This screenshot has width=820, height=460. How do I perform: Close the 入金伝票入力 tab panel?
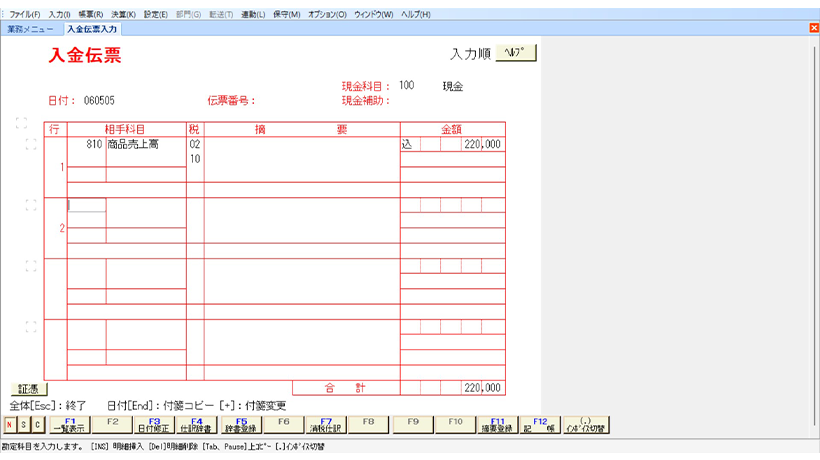point(813,28)
